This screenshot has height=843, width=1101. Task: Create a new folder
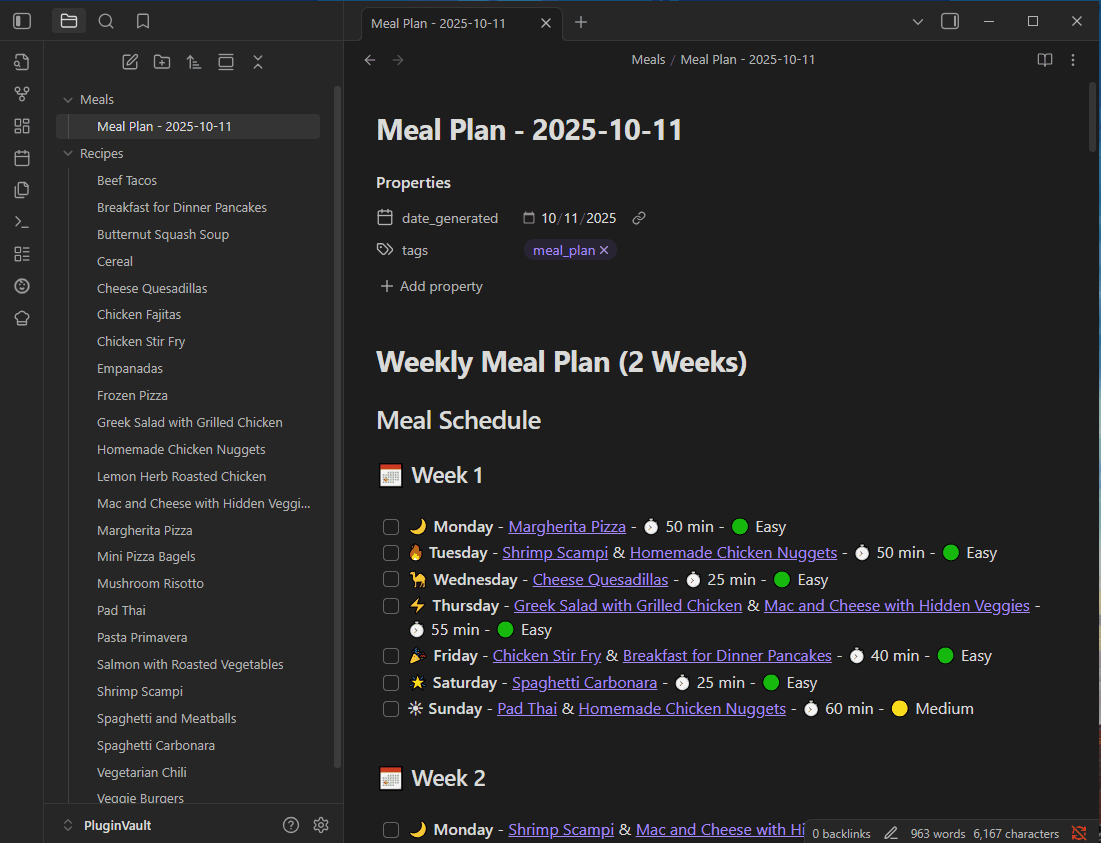(162, 62)
